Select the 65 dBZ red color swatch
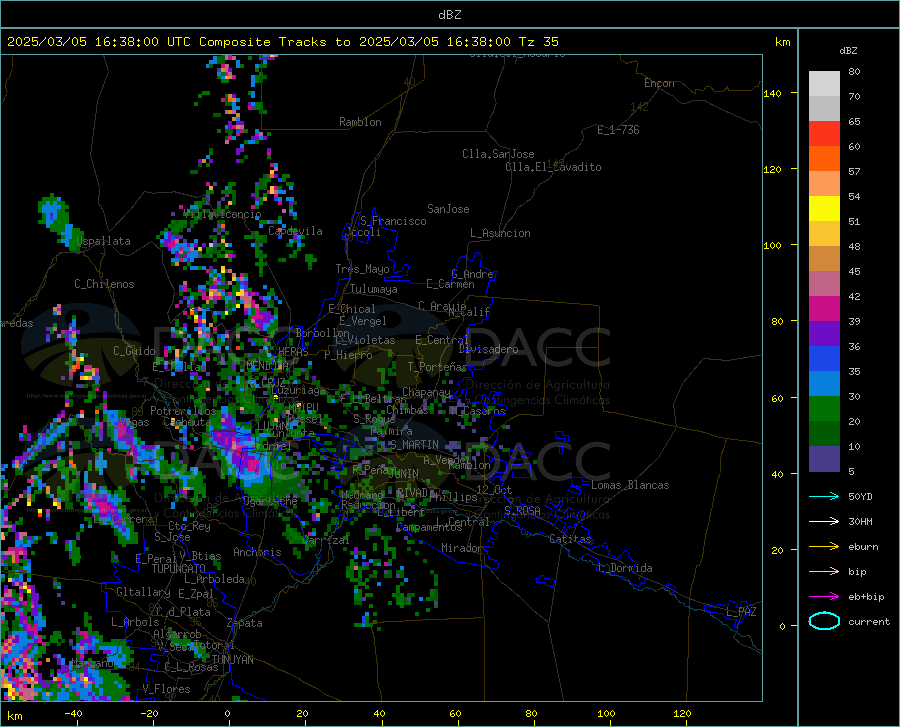The image size is (900, 727). 824,134
